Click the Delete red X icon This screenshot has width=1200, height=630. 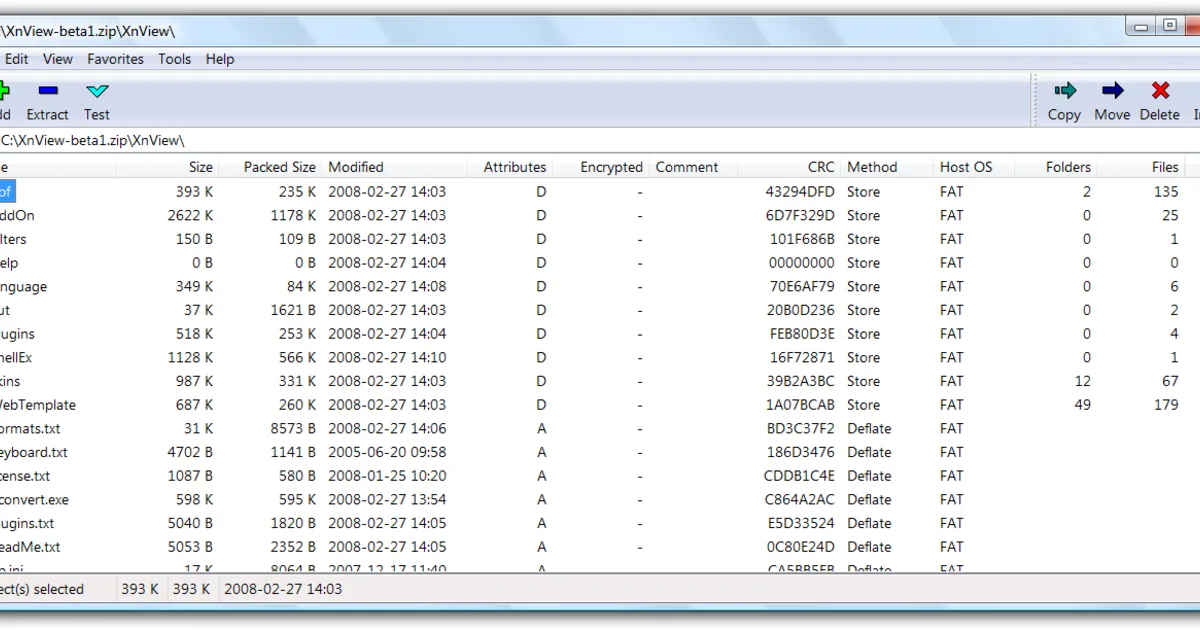click(x=1160, y=91)
